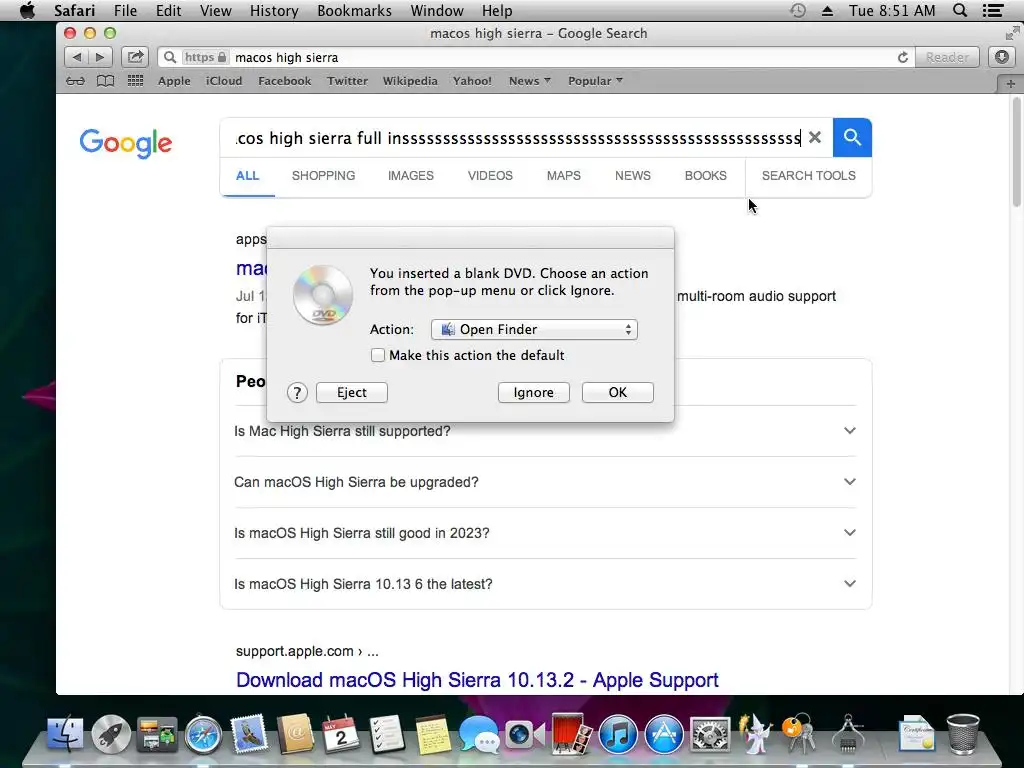Image resolution: width=1024 pixels, height=768 pixels.
Task: Open FaceTime camera icon in Dock
Action: (524, 734)
